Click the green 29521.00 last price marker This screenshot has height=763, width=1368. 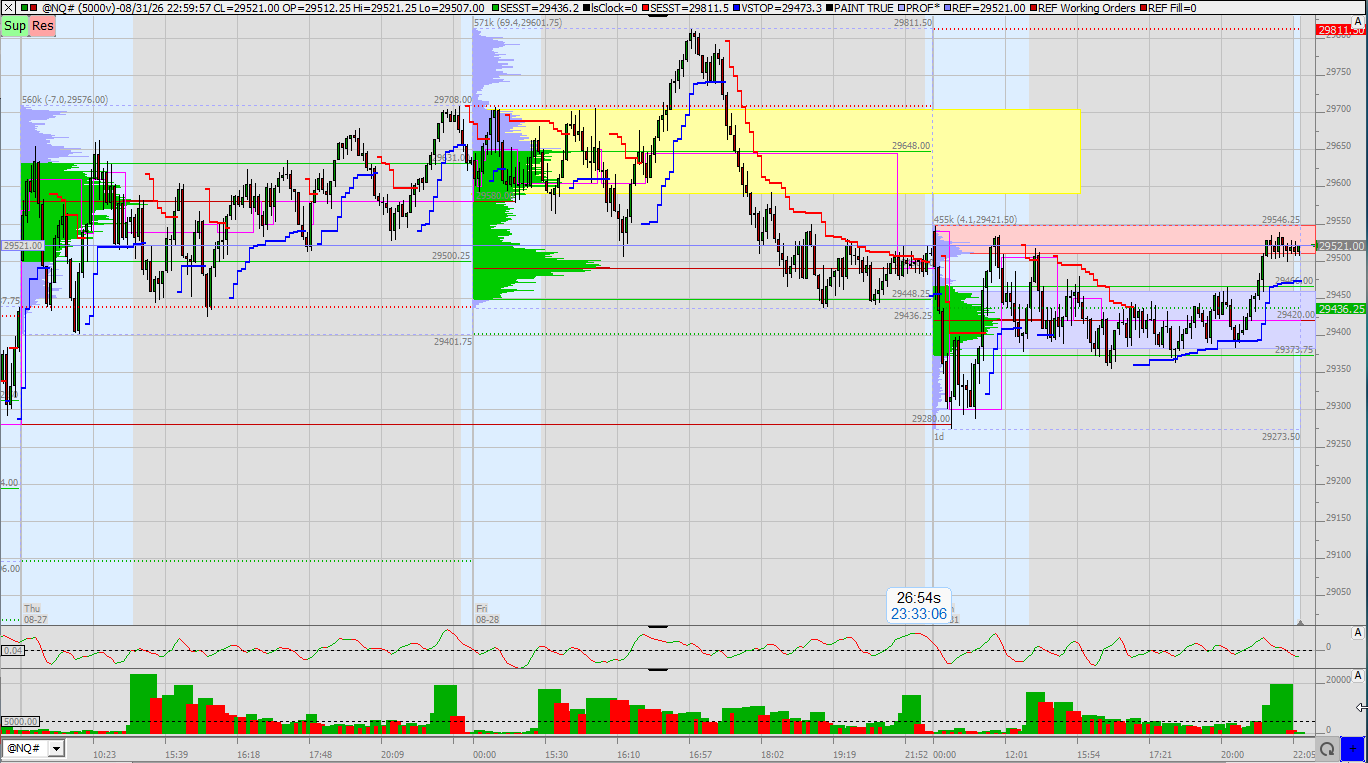pos(1341,246)
